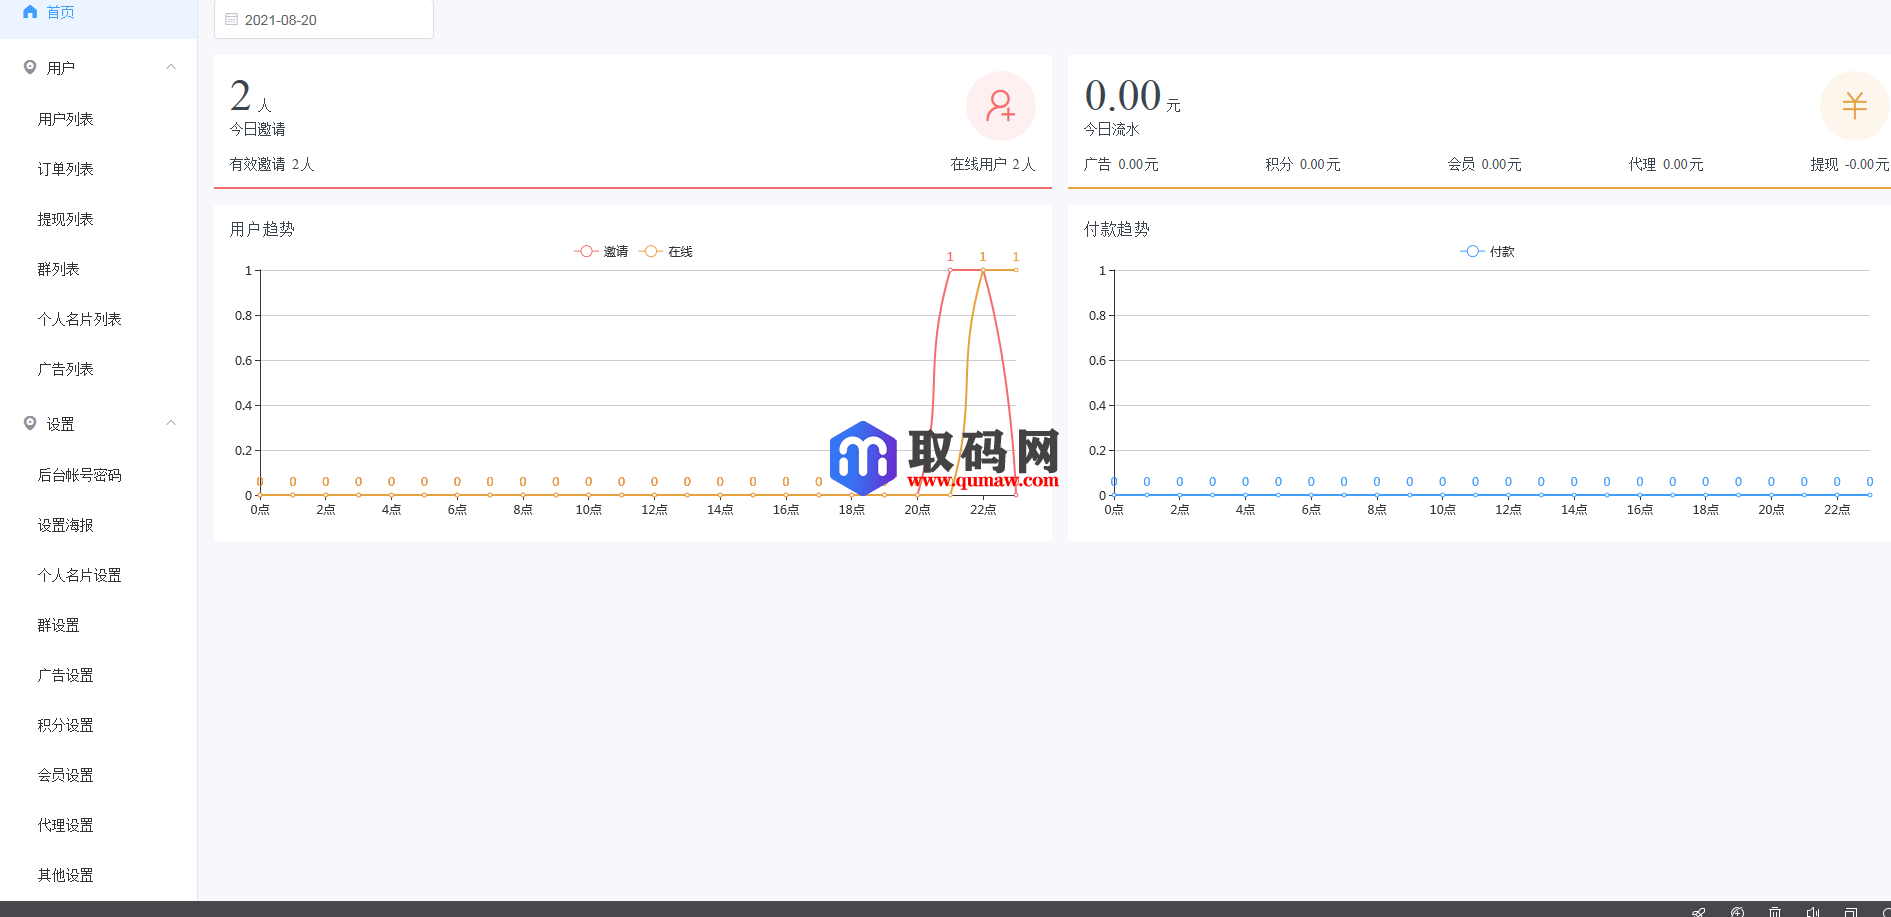Collapse the 设置 sidebar section
The height and width of the screenshot is (917, 1891).
(171, 423)
